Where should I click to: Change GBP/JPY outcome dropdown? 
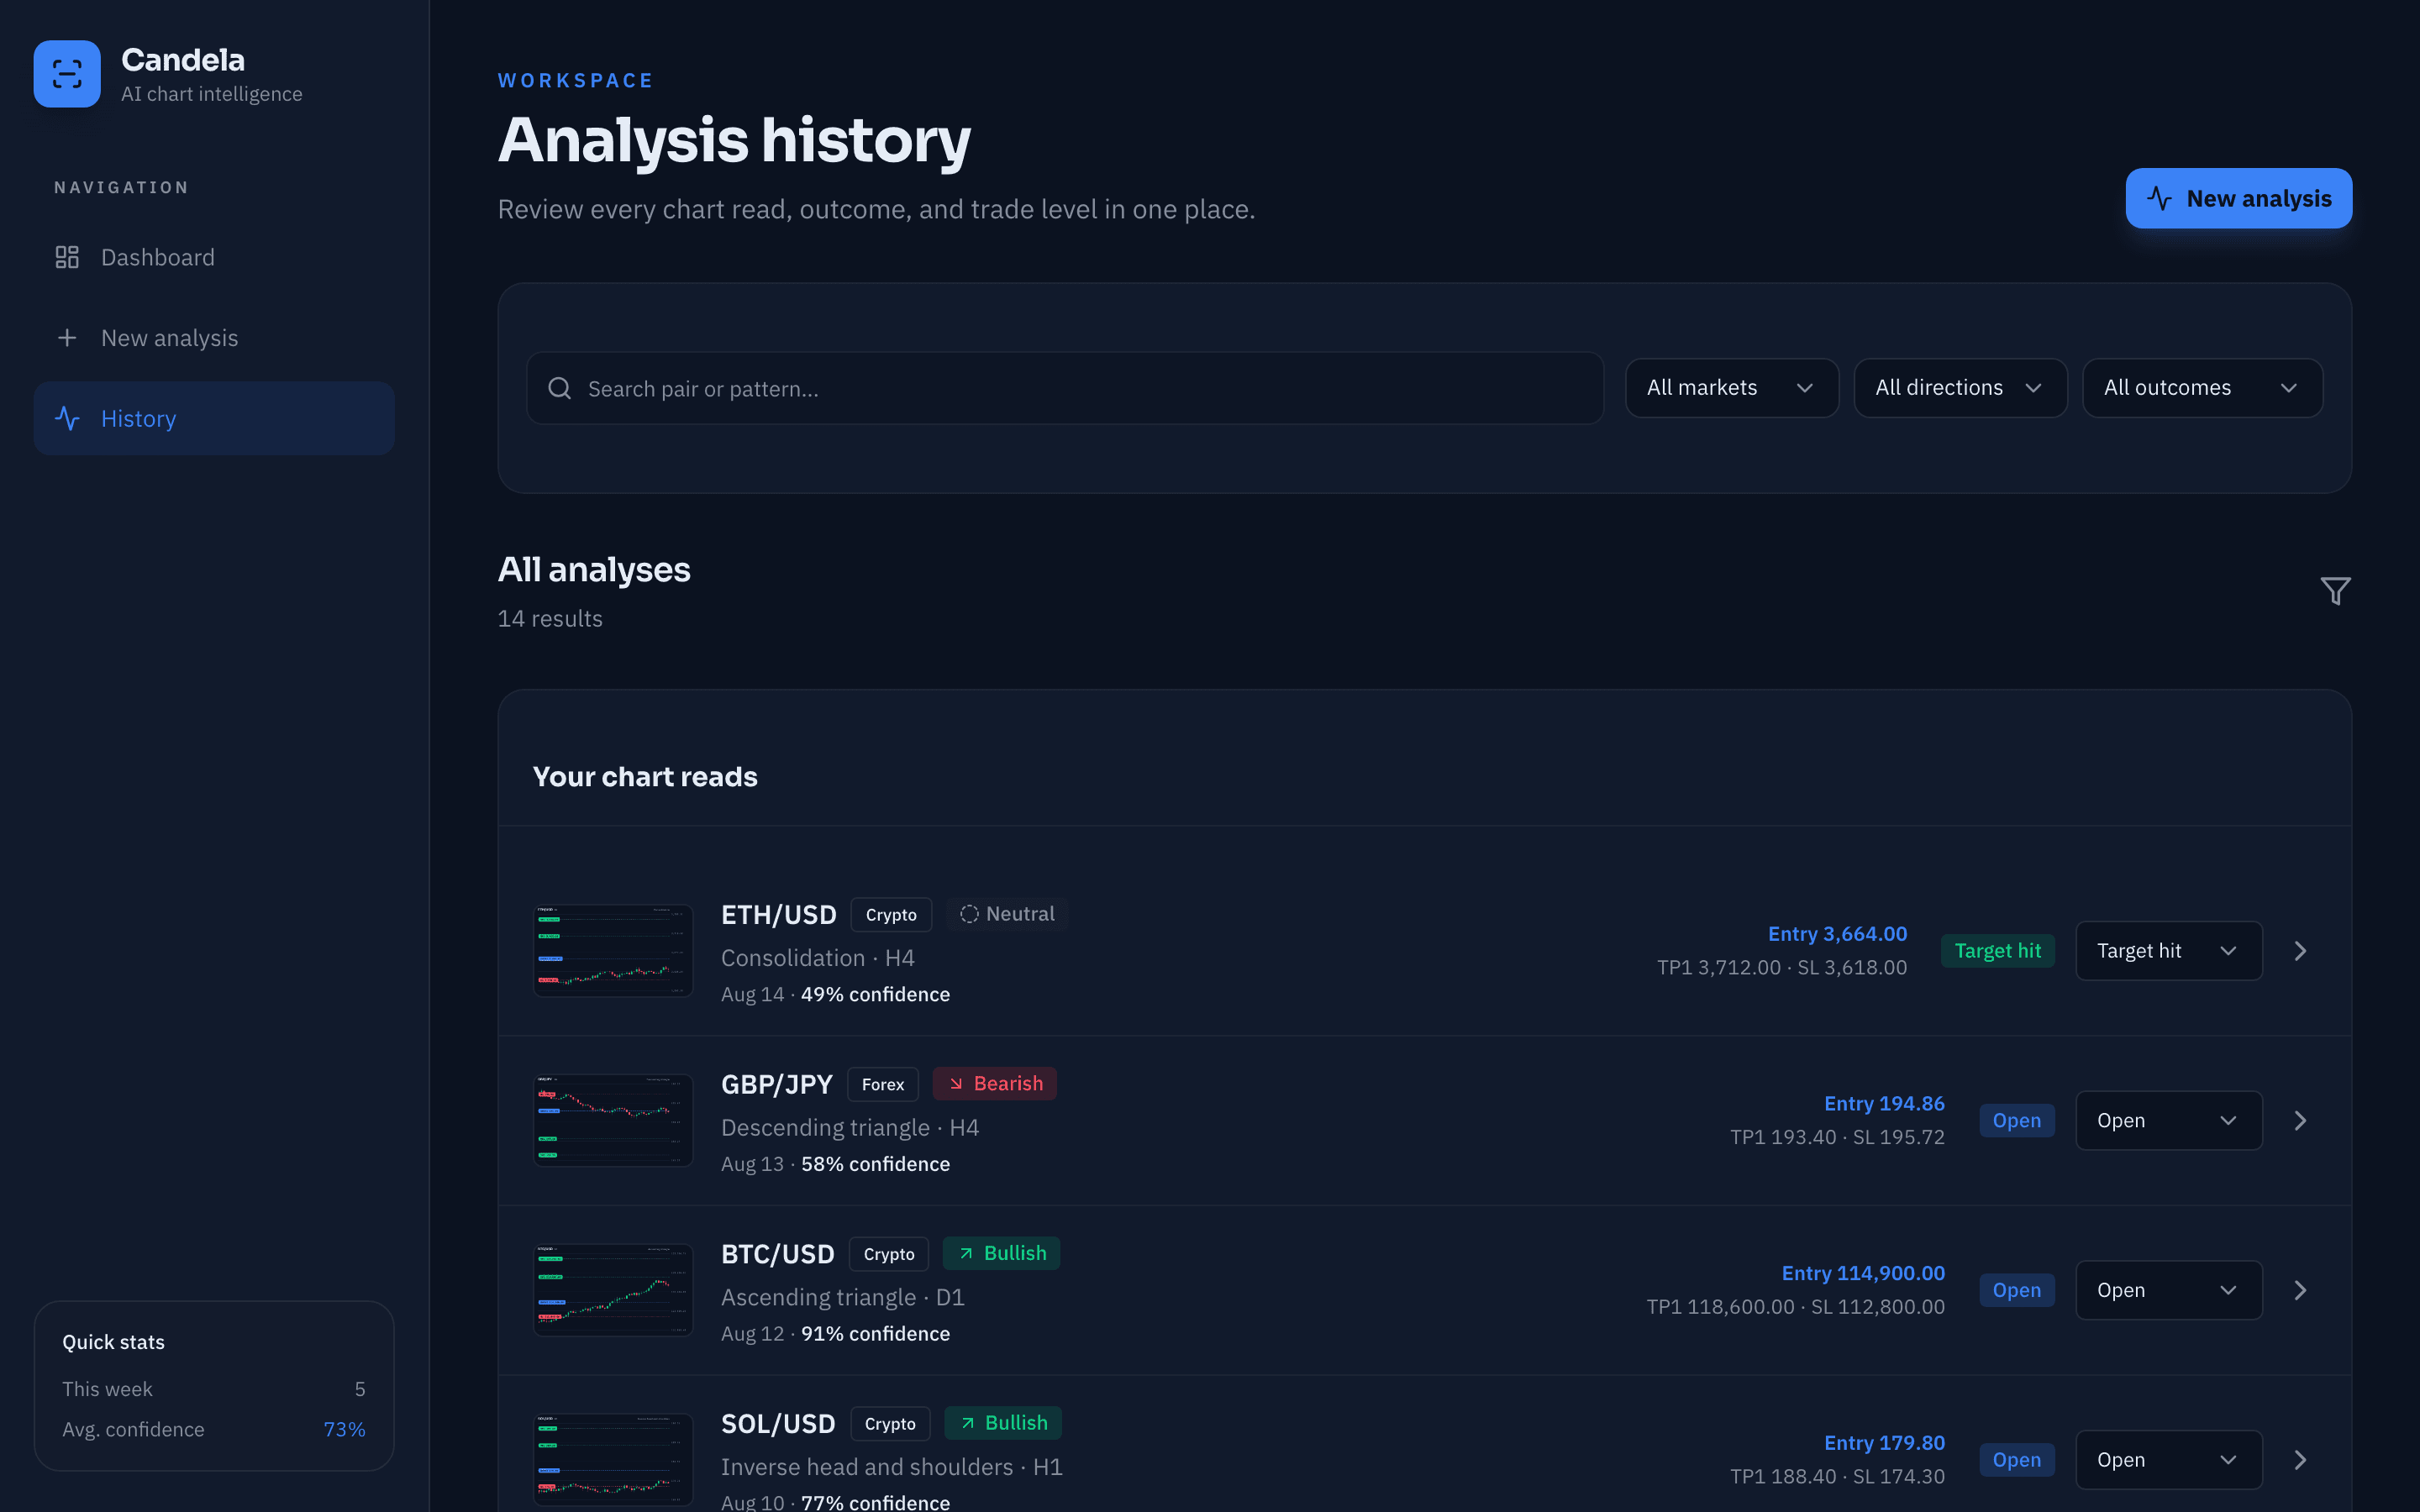pos(2168,1120)
